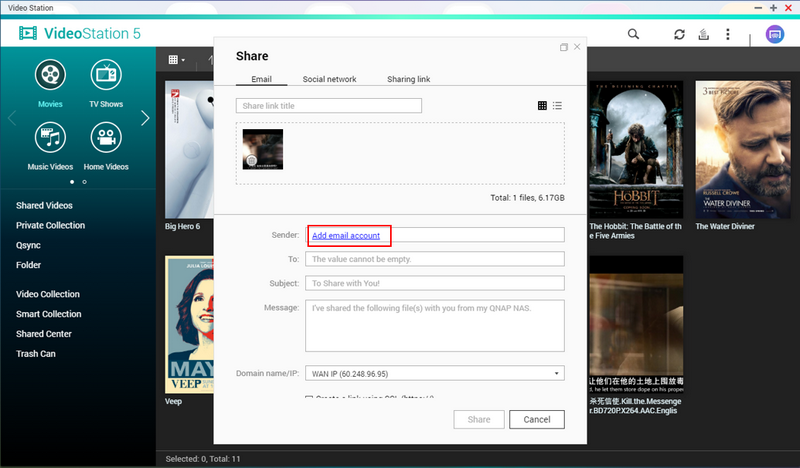
Task: Click the Water Diviner title text
Action: click(725, 226)
